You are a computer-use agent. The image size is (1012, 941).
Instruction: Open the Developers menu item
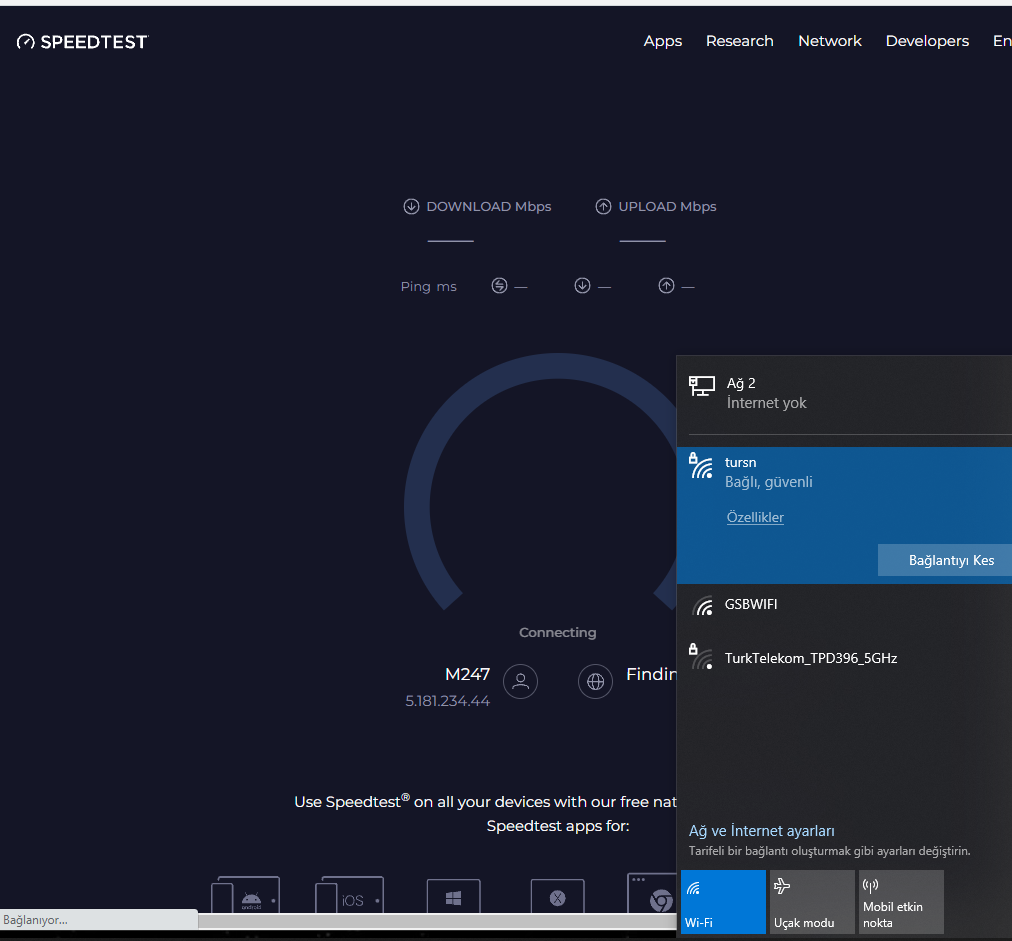click(x=927, y=41)
